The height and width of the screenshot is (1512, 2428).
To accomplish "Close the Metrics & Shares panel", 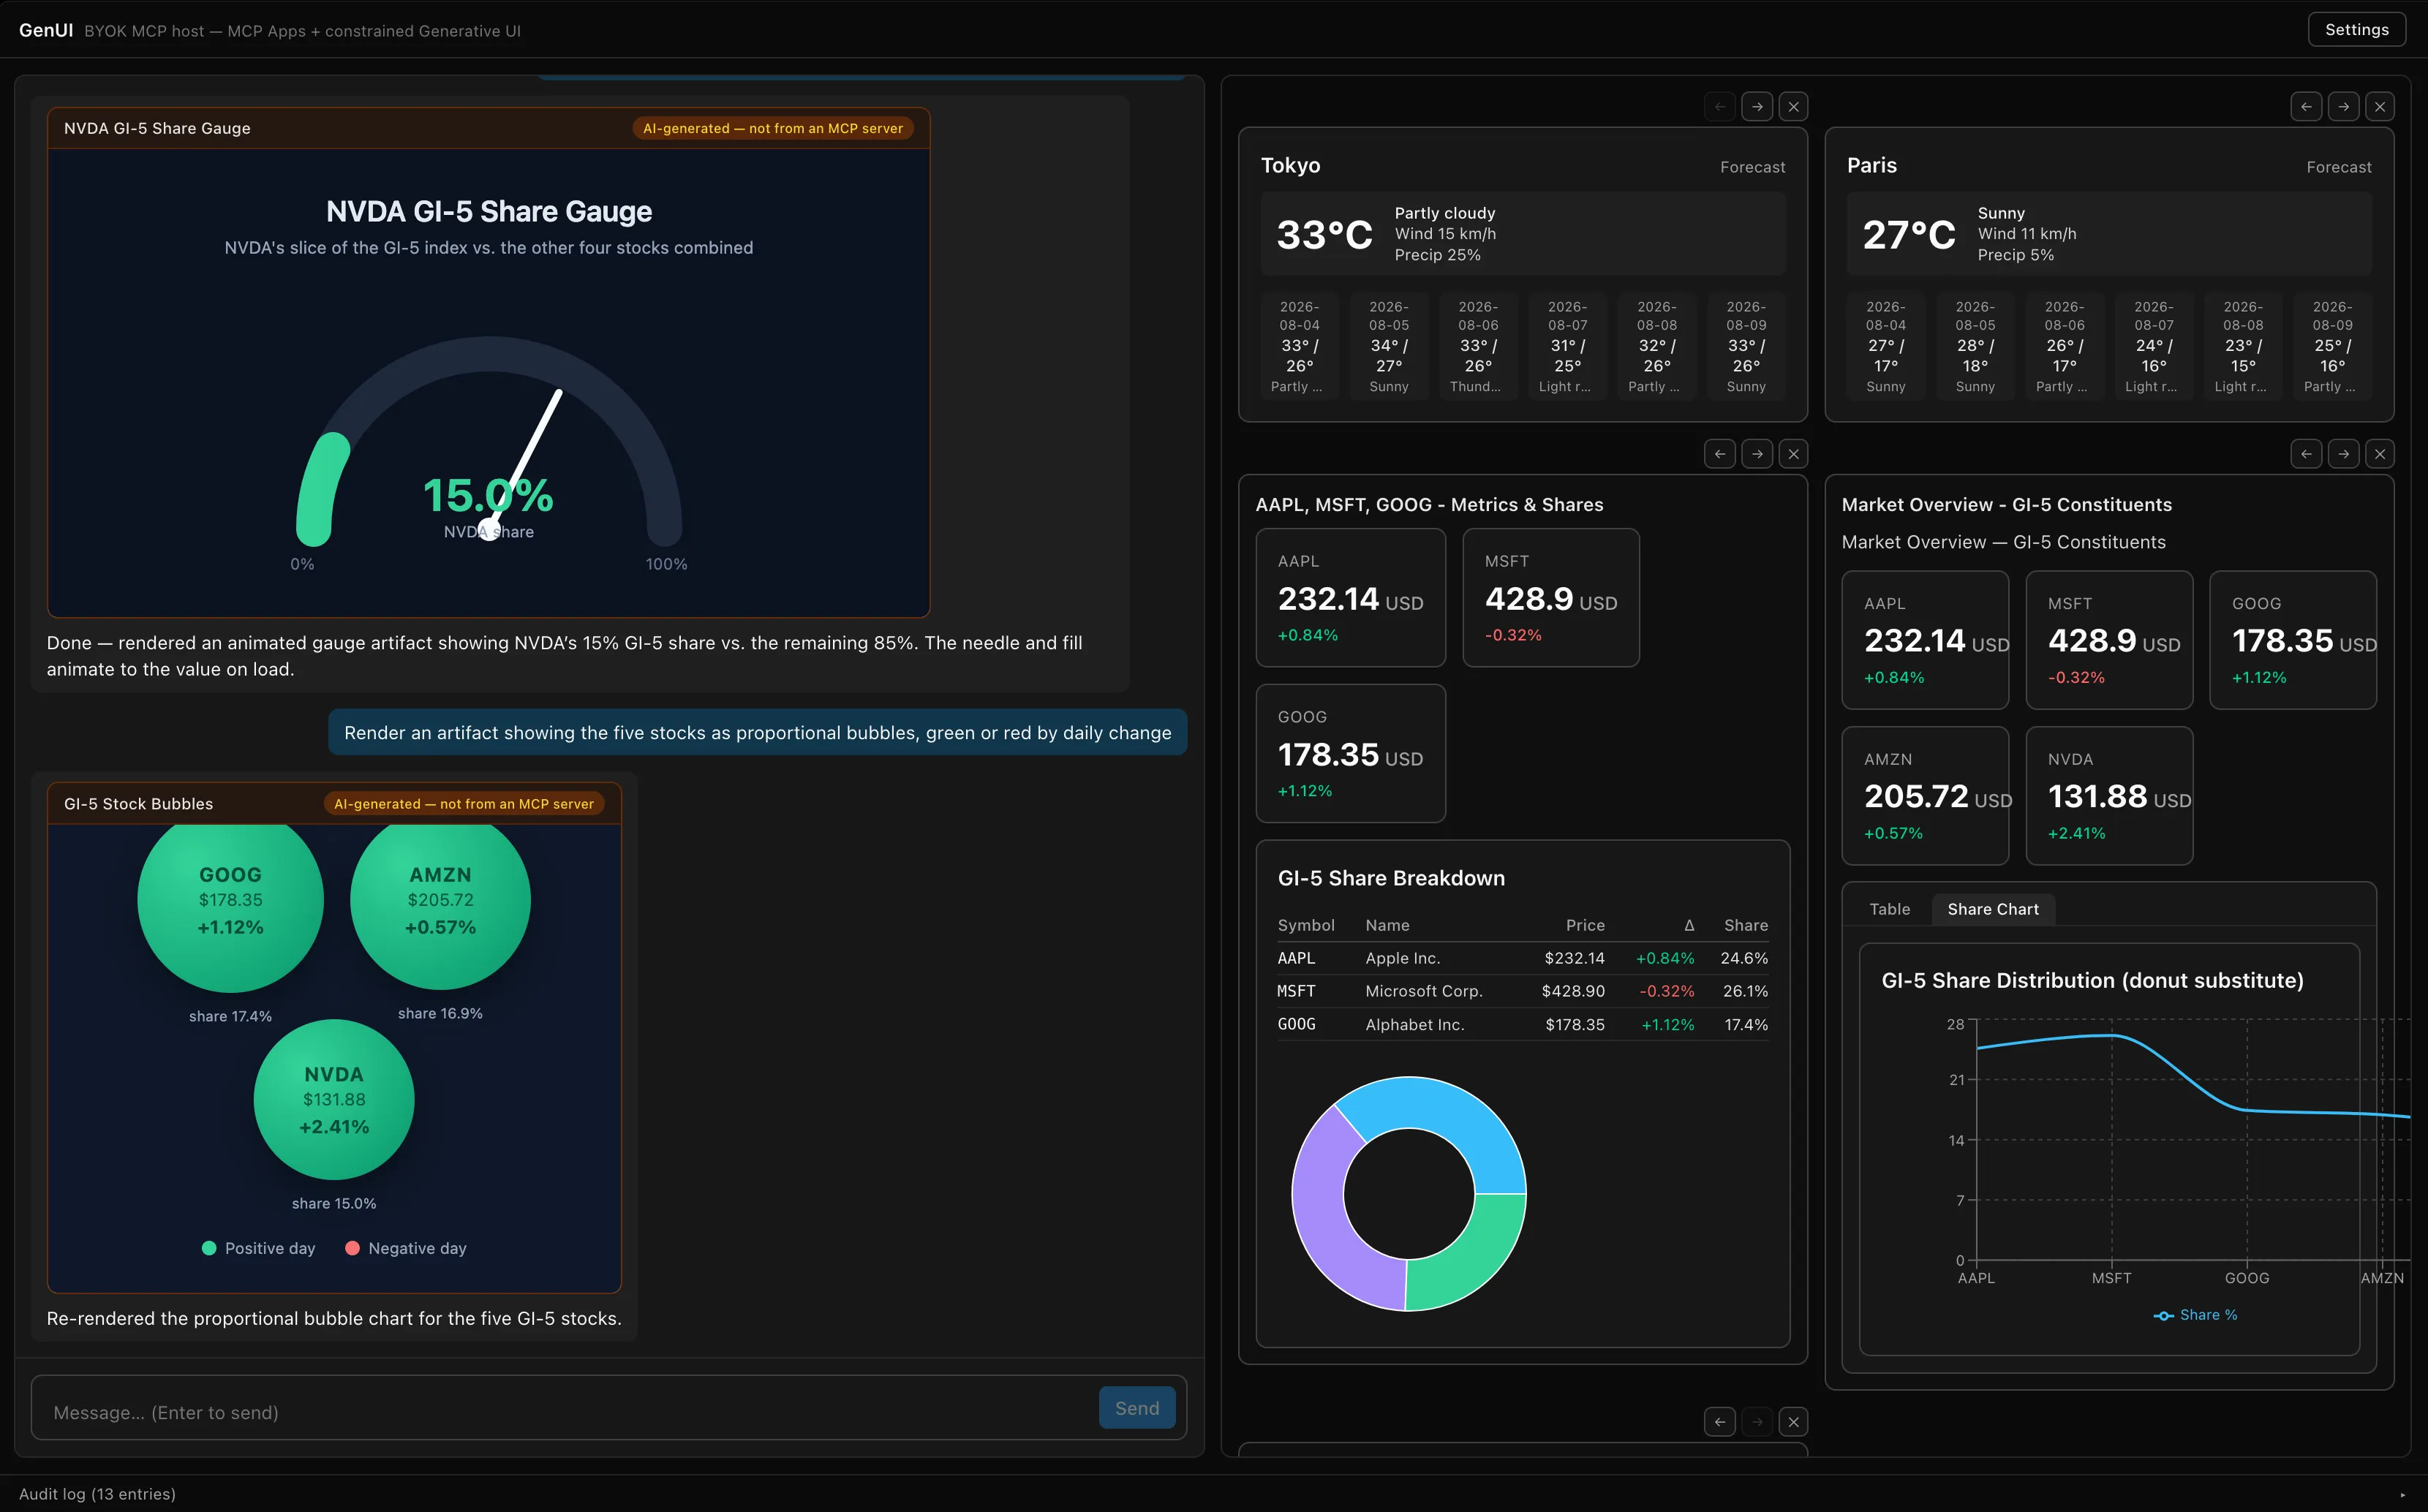I will (1794, 454).
